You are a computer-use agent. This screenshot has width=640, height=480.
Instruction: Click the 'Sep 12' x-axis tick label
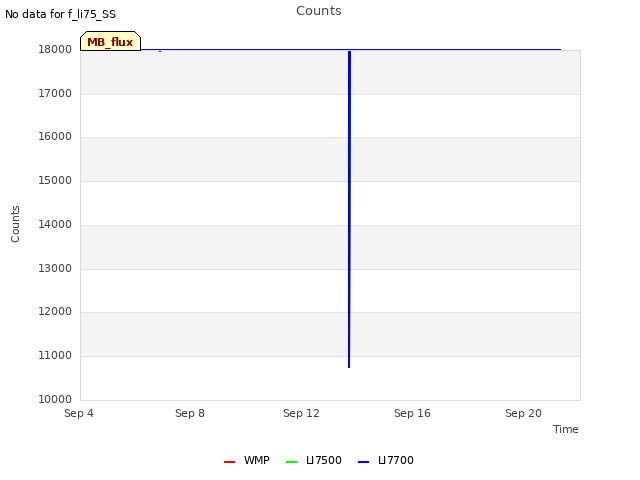301,413
